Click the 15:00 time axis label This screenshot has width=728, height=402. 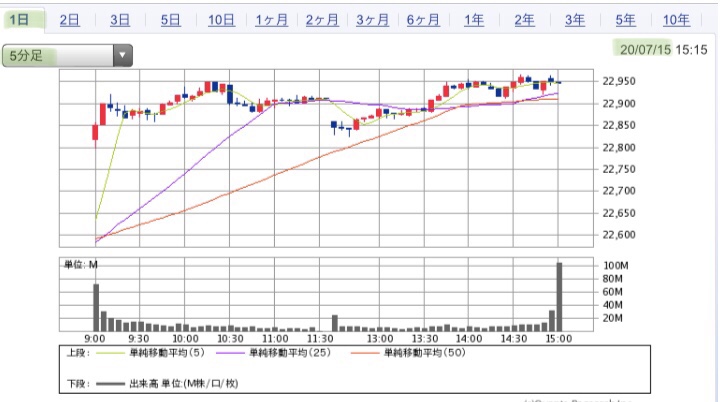pyautogui.click(x=559, y=339)
